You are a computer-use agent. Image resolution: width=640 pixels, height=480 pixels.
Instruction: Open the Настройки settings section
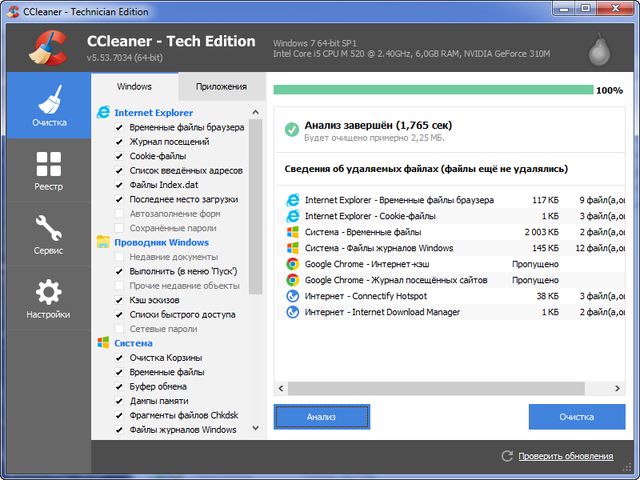tap(48, 299)
